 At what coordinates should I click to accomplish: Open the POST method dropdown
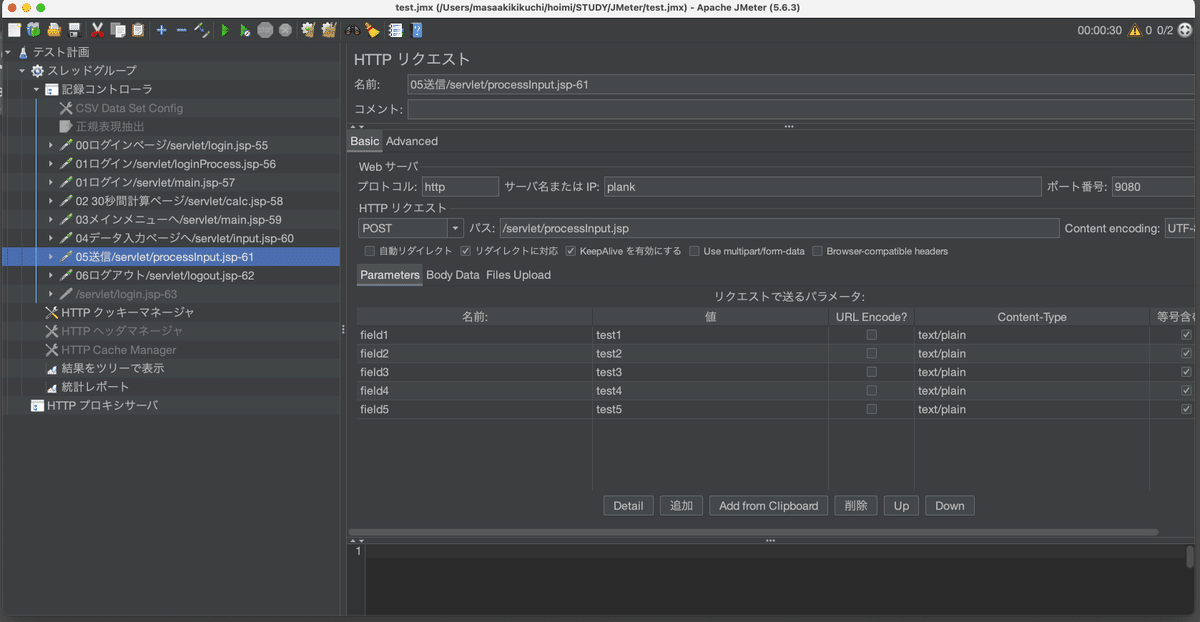click(455, 228)
